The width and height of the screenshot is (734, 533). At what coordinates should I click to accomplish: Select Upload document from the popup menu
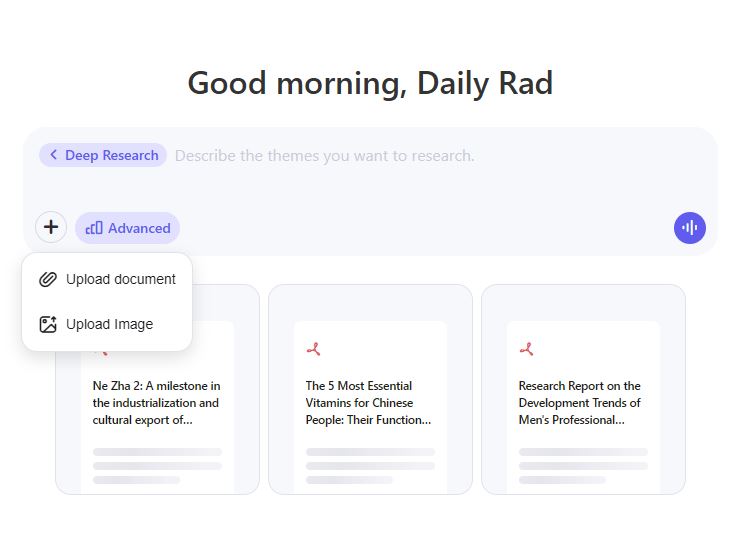click(120, 279)
